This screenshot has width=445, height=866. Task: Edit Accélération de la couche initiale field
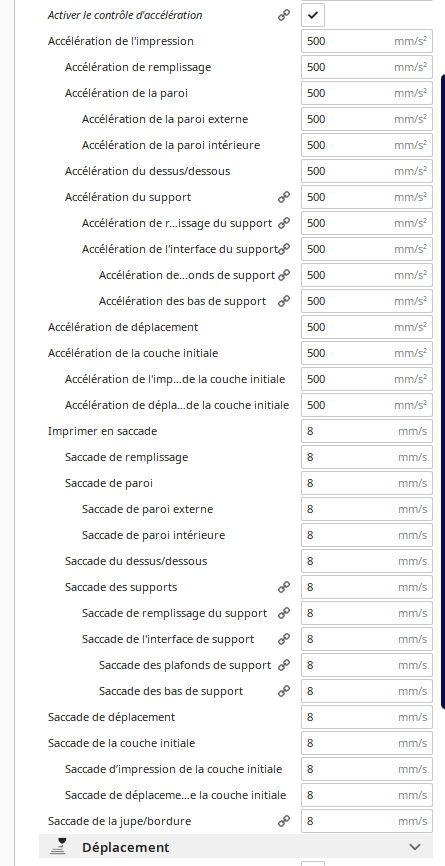click(x=367, y=353)
